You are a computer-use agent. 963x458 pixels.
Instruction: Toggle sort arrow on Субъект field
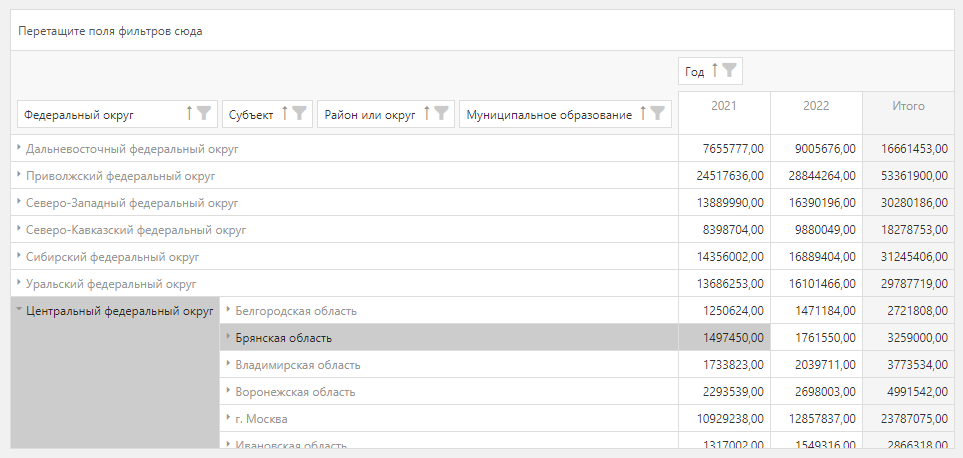pos(284,114)
